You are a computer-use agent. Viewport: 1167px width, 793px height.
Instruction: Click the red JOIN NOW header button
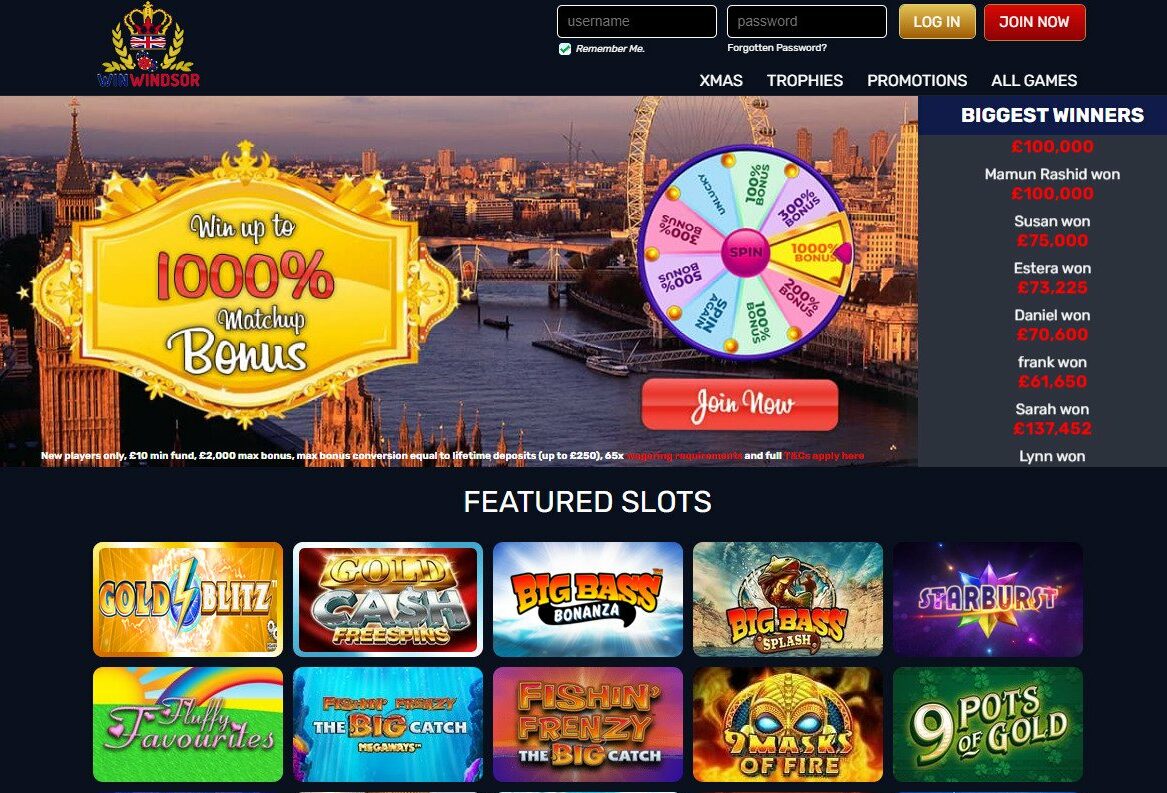1035,22
